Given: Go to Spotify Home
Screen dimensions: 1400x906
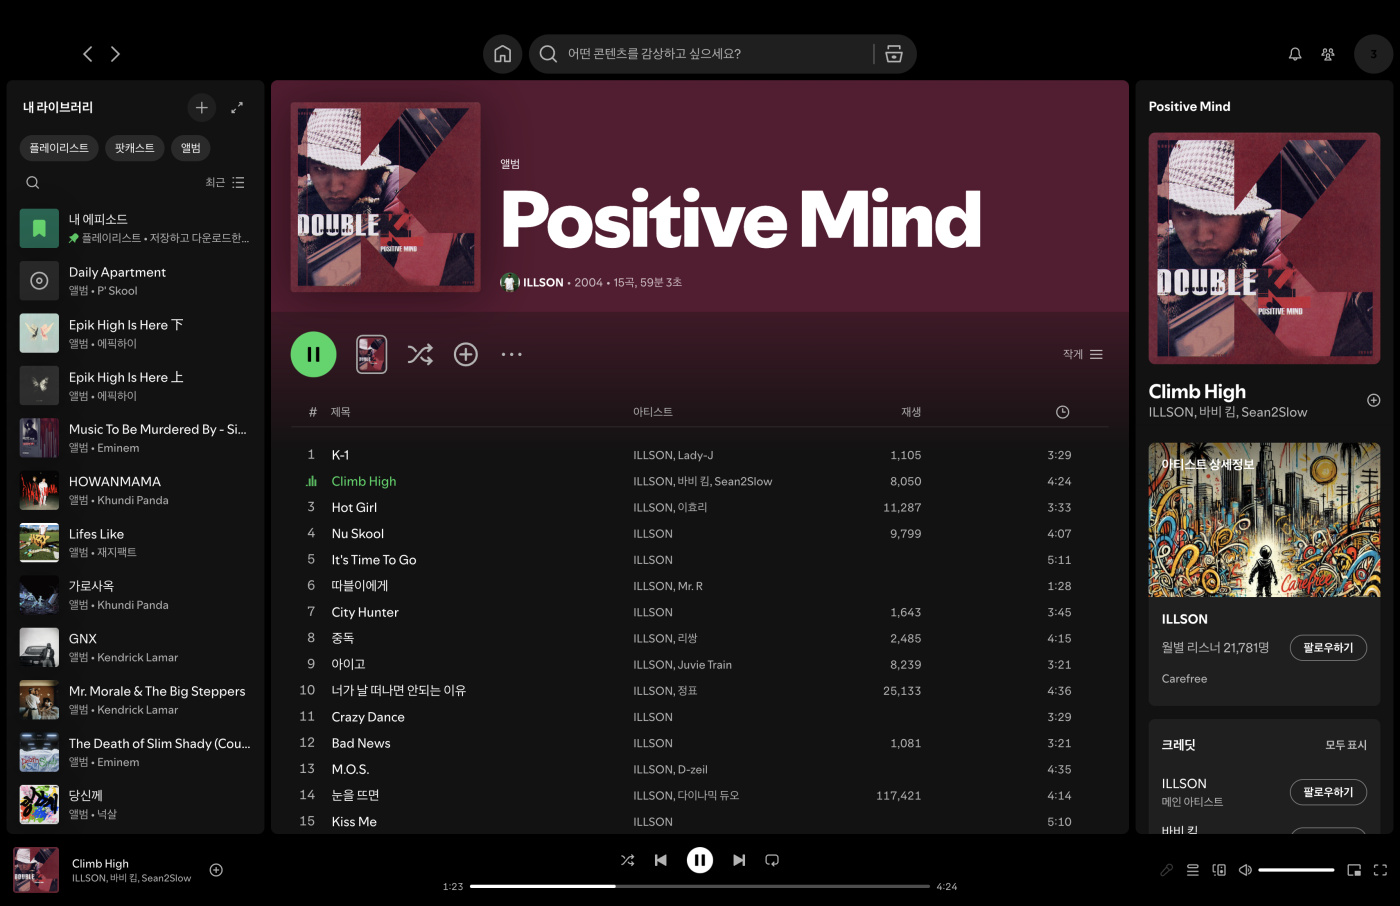Looking at the screenshot, I should 502,54.
